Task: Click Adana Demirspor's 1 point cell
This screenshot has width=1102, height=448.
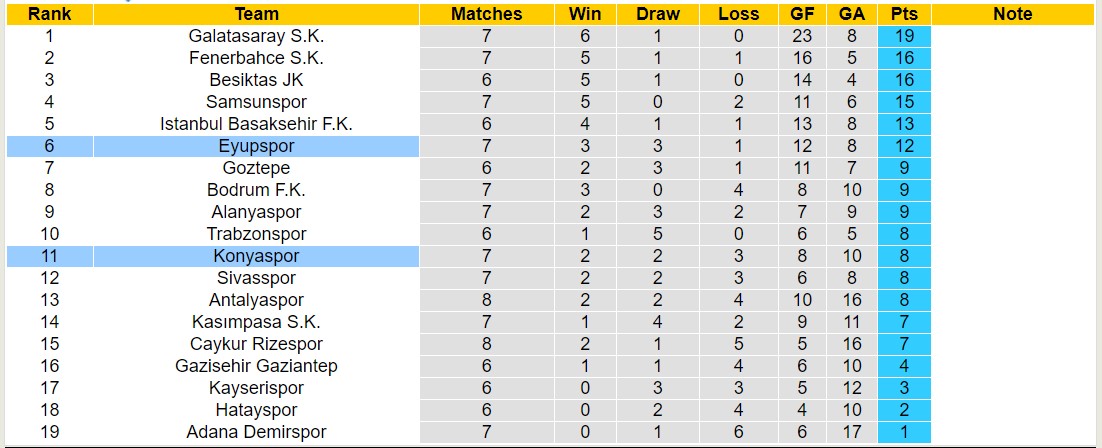Action: [905, 432]
